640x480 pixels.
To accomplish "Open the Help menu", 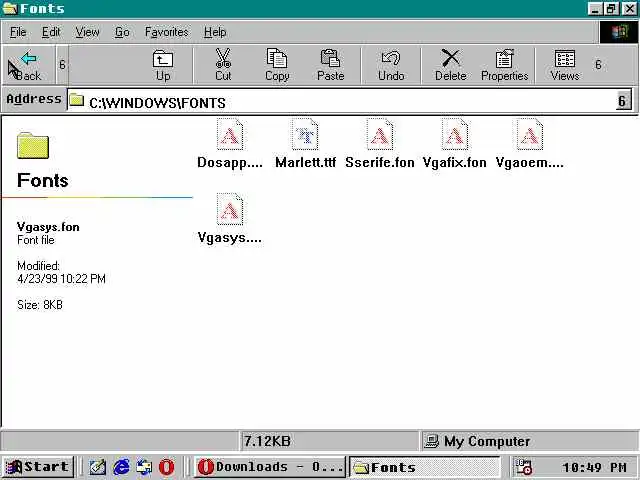I will (x=215, y=32).
